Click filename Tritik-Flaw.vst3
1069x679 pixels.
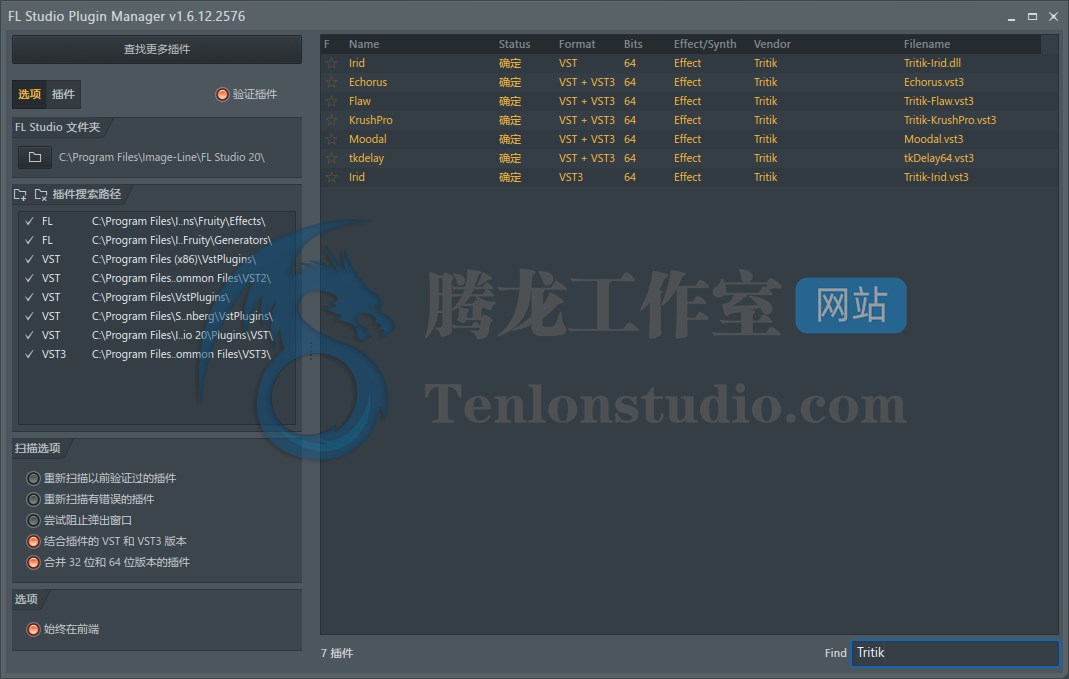[x=938, y=102]
